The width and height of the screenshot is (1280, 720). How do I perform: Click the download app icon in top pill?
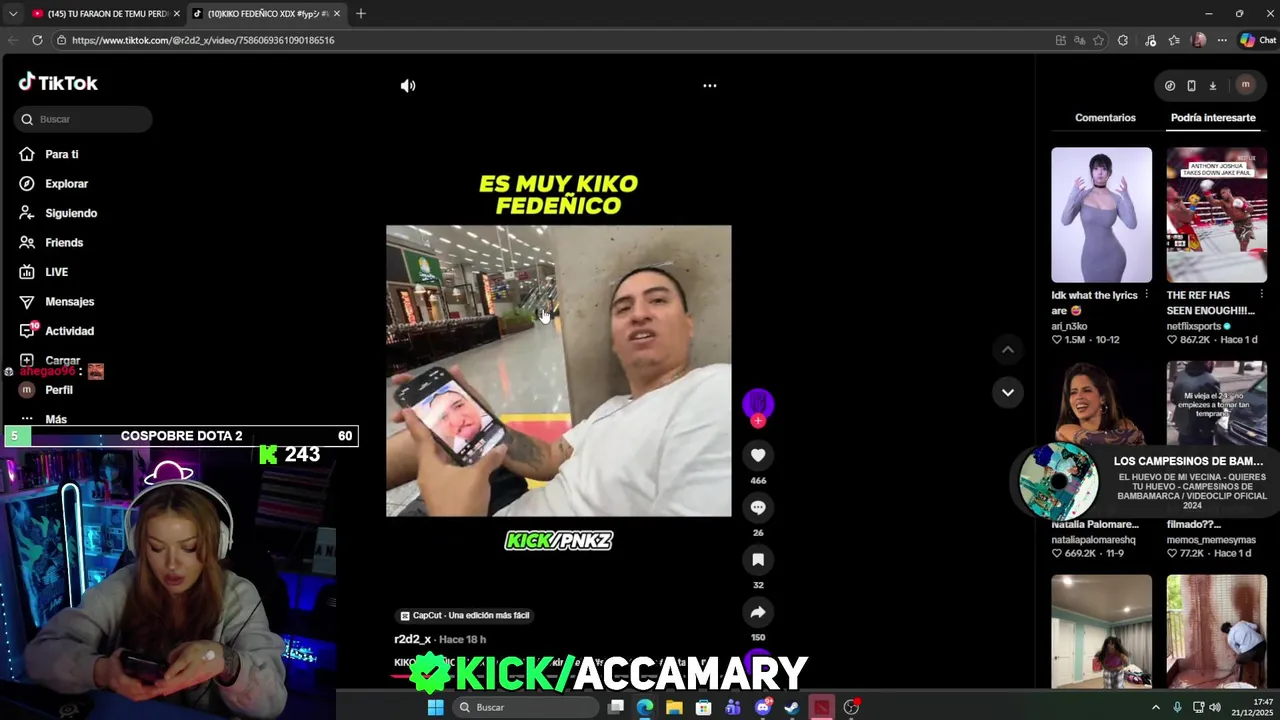point(1212,86)
